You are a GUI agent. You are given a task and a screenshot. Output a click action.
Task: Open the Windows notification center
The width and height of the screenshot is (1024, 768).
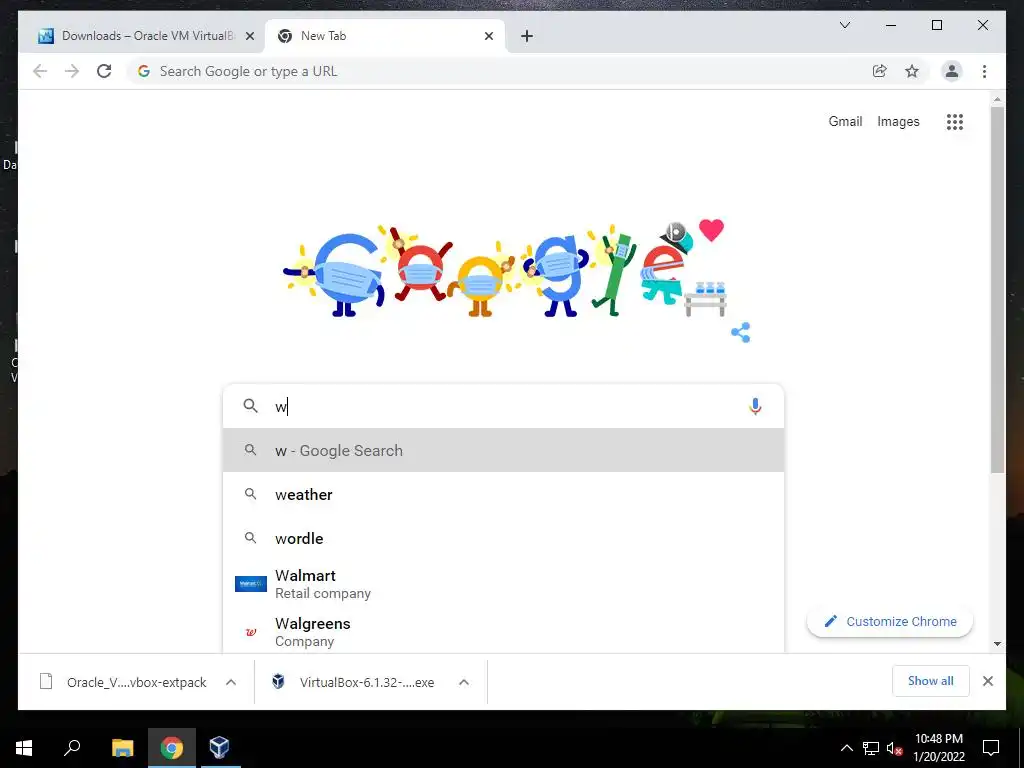tap(991, 748)
